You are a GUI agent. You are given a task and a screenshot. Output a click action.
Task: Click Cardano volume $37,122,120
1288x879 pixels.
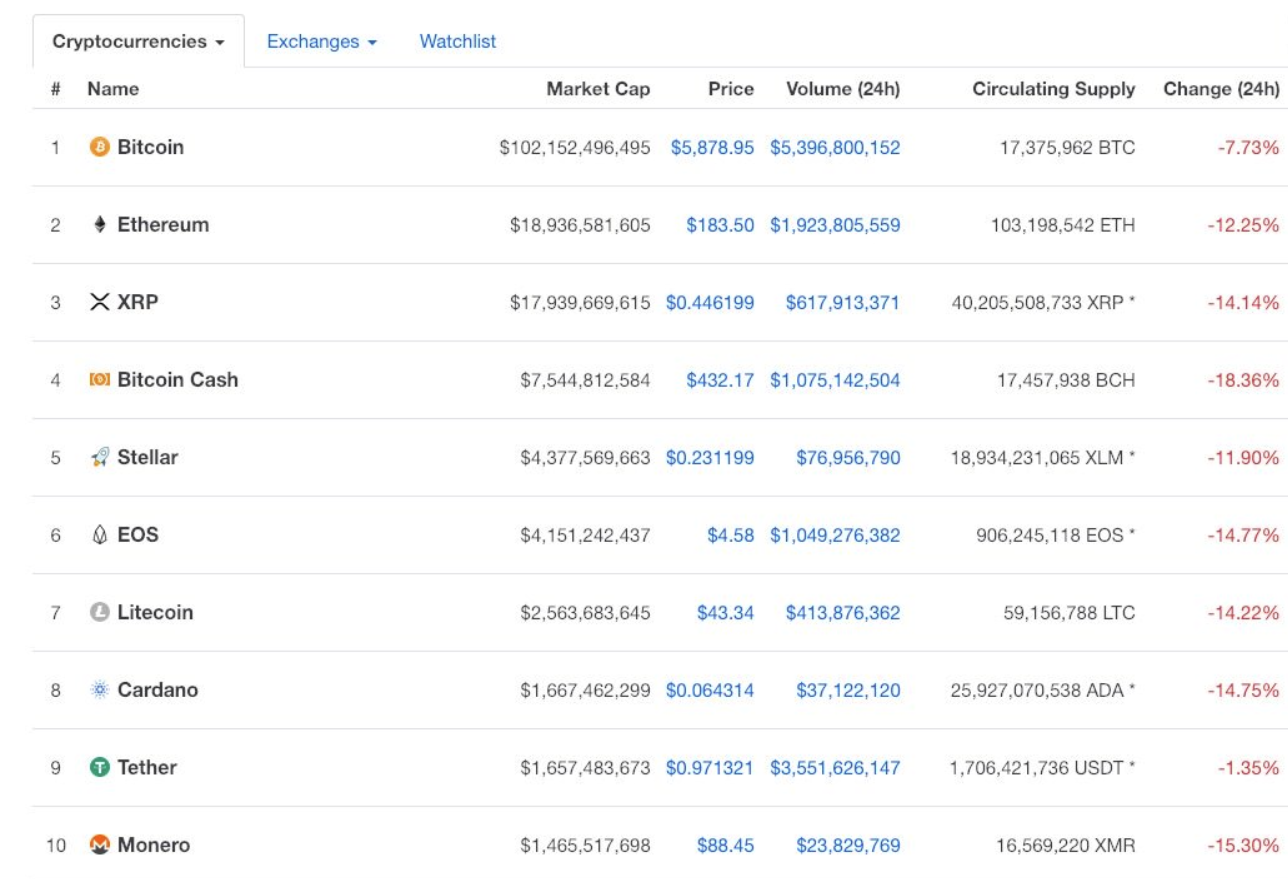[x=848, y=690]
